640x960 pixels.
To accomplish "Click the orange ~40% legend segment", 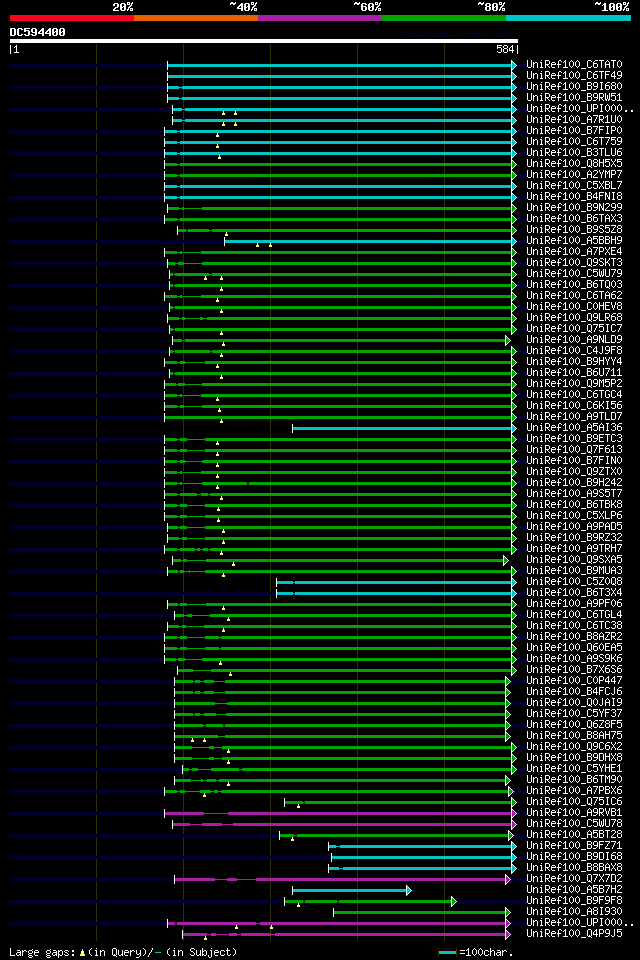I will coord(196,18).
